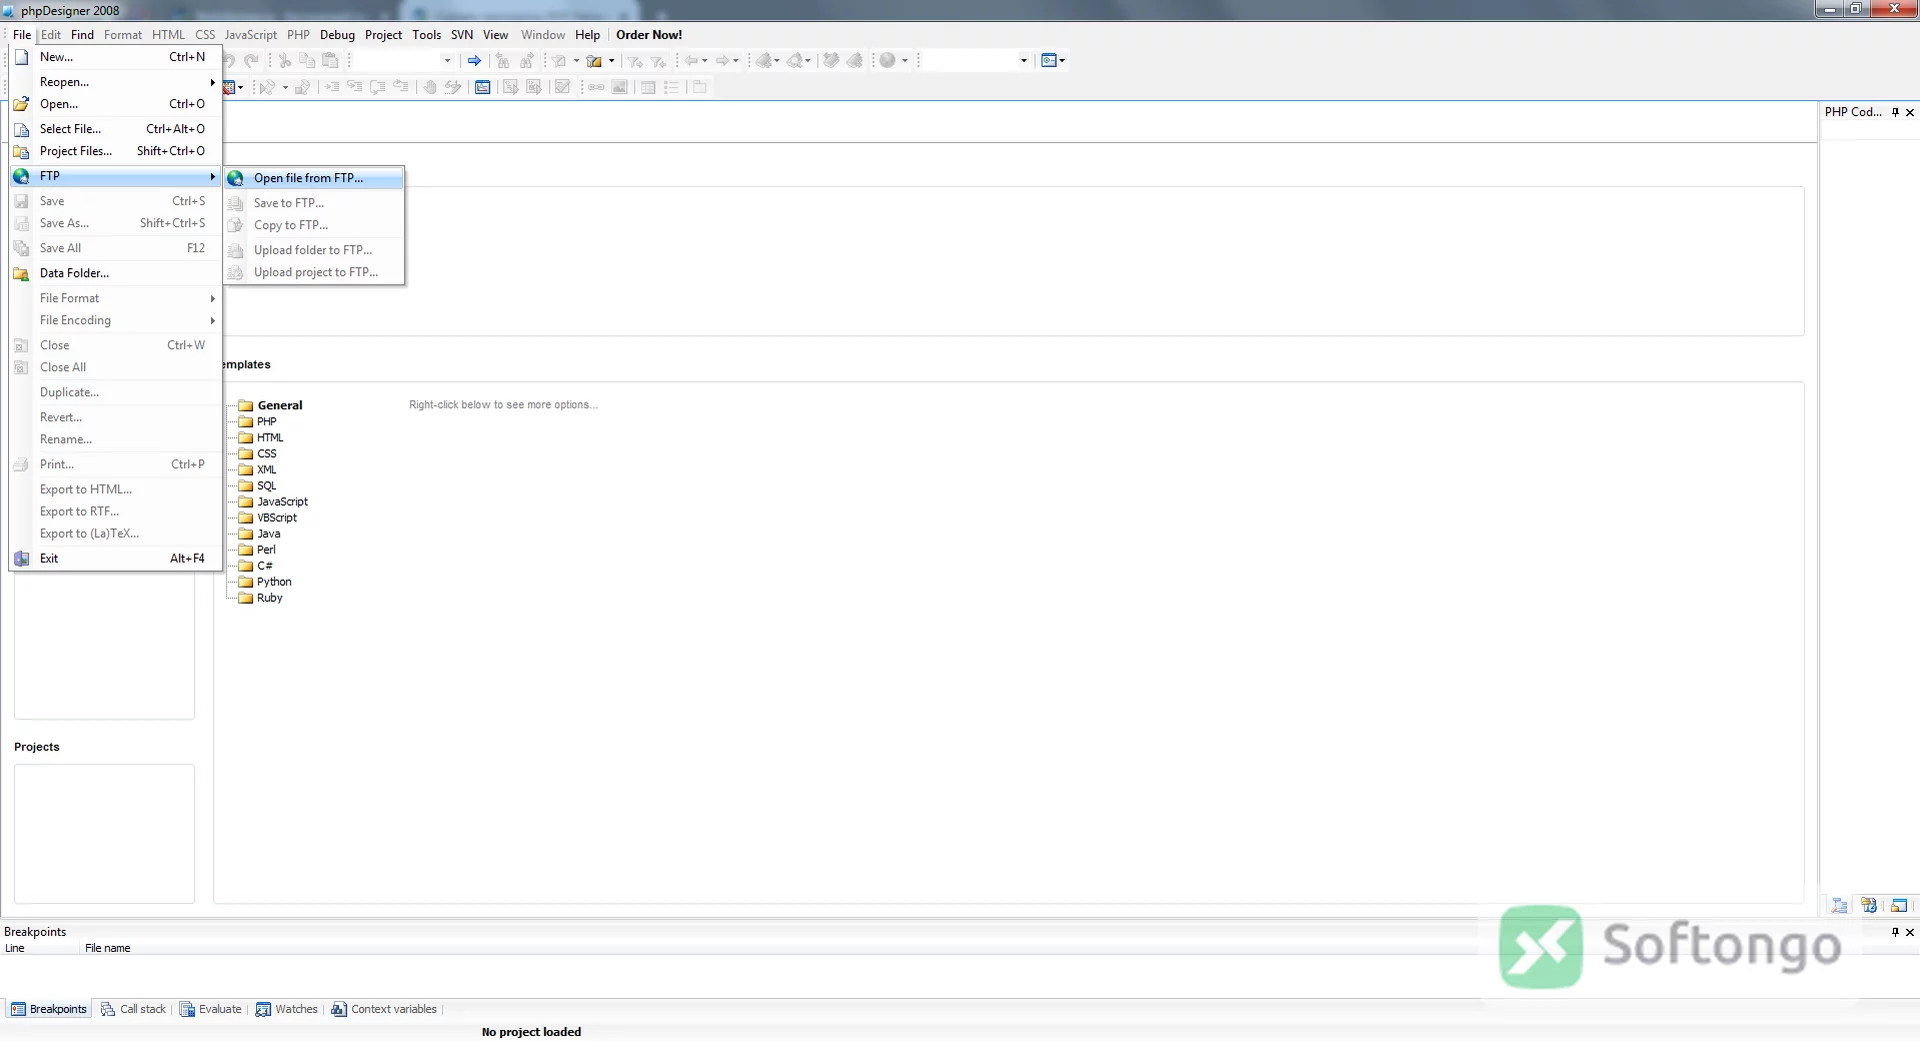The height and width of the screenshot is (1041, 1920).
Task: Expand the File Encoding submenu
Action: click(115, 320)
